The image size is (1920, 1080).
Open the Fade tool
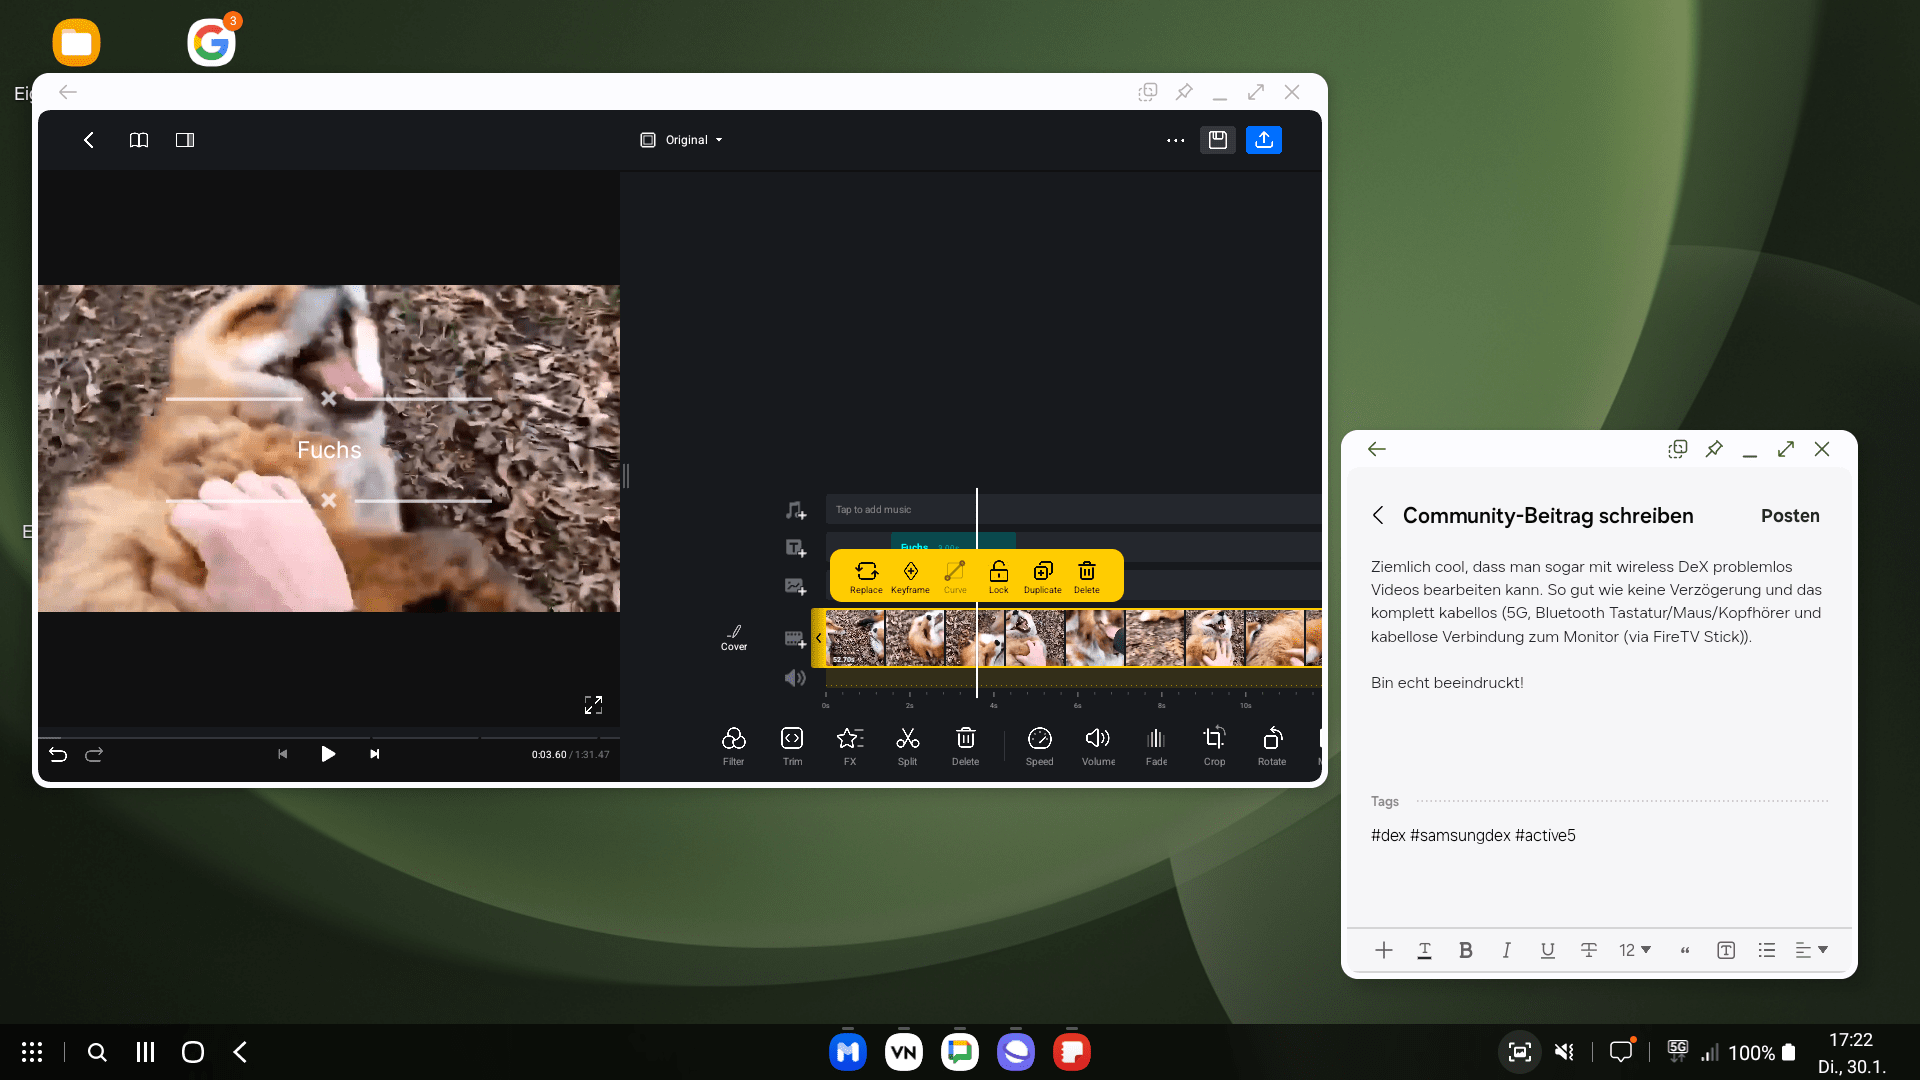(1156, 746)
